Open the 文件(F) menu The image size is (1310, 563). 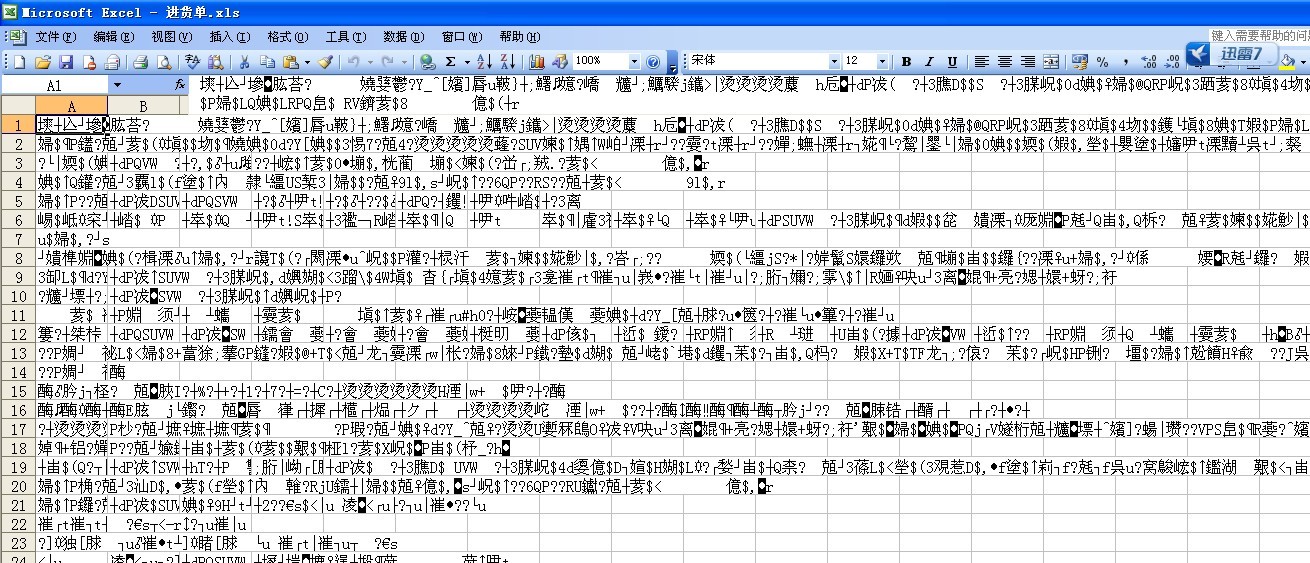tap(55, 36)
